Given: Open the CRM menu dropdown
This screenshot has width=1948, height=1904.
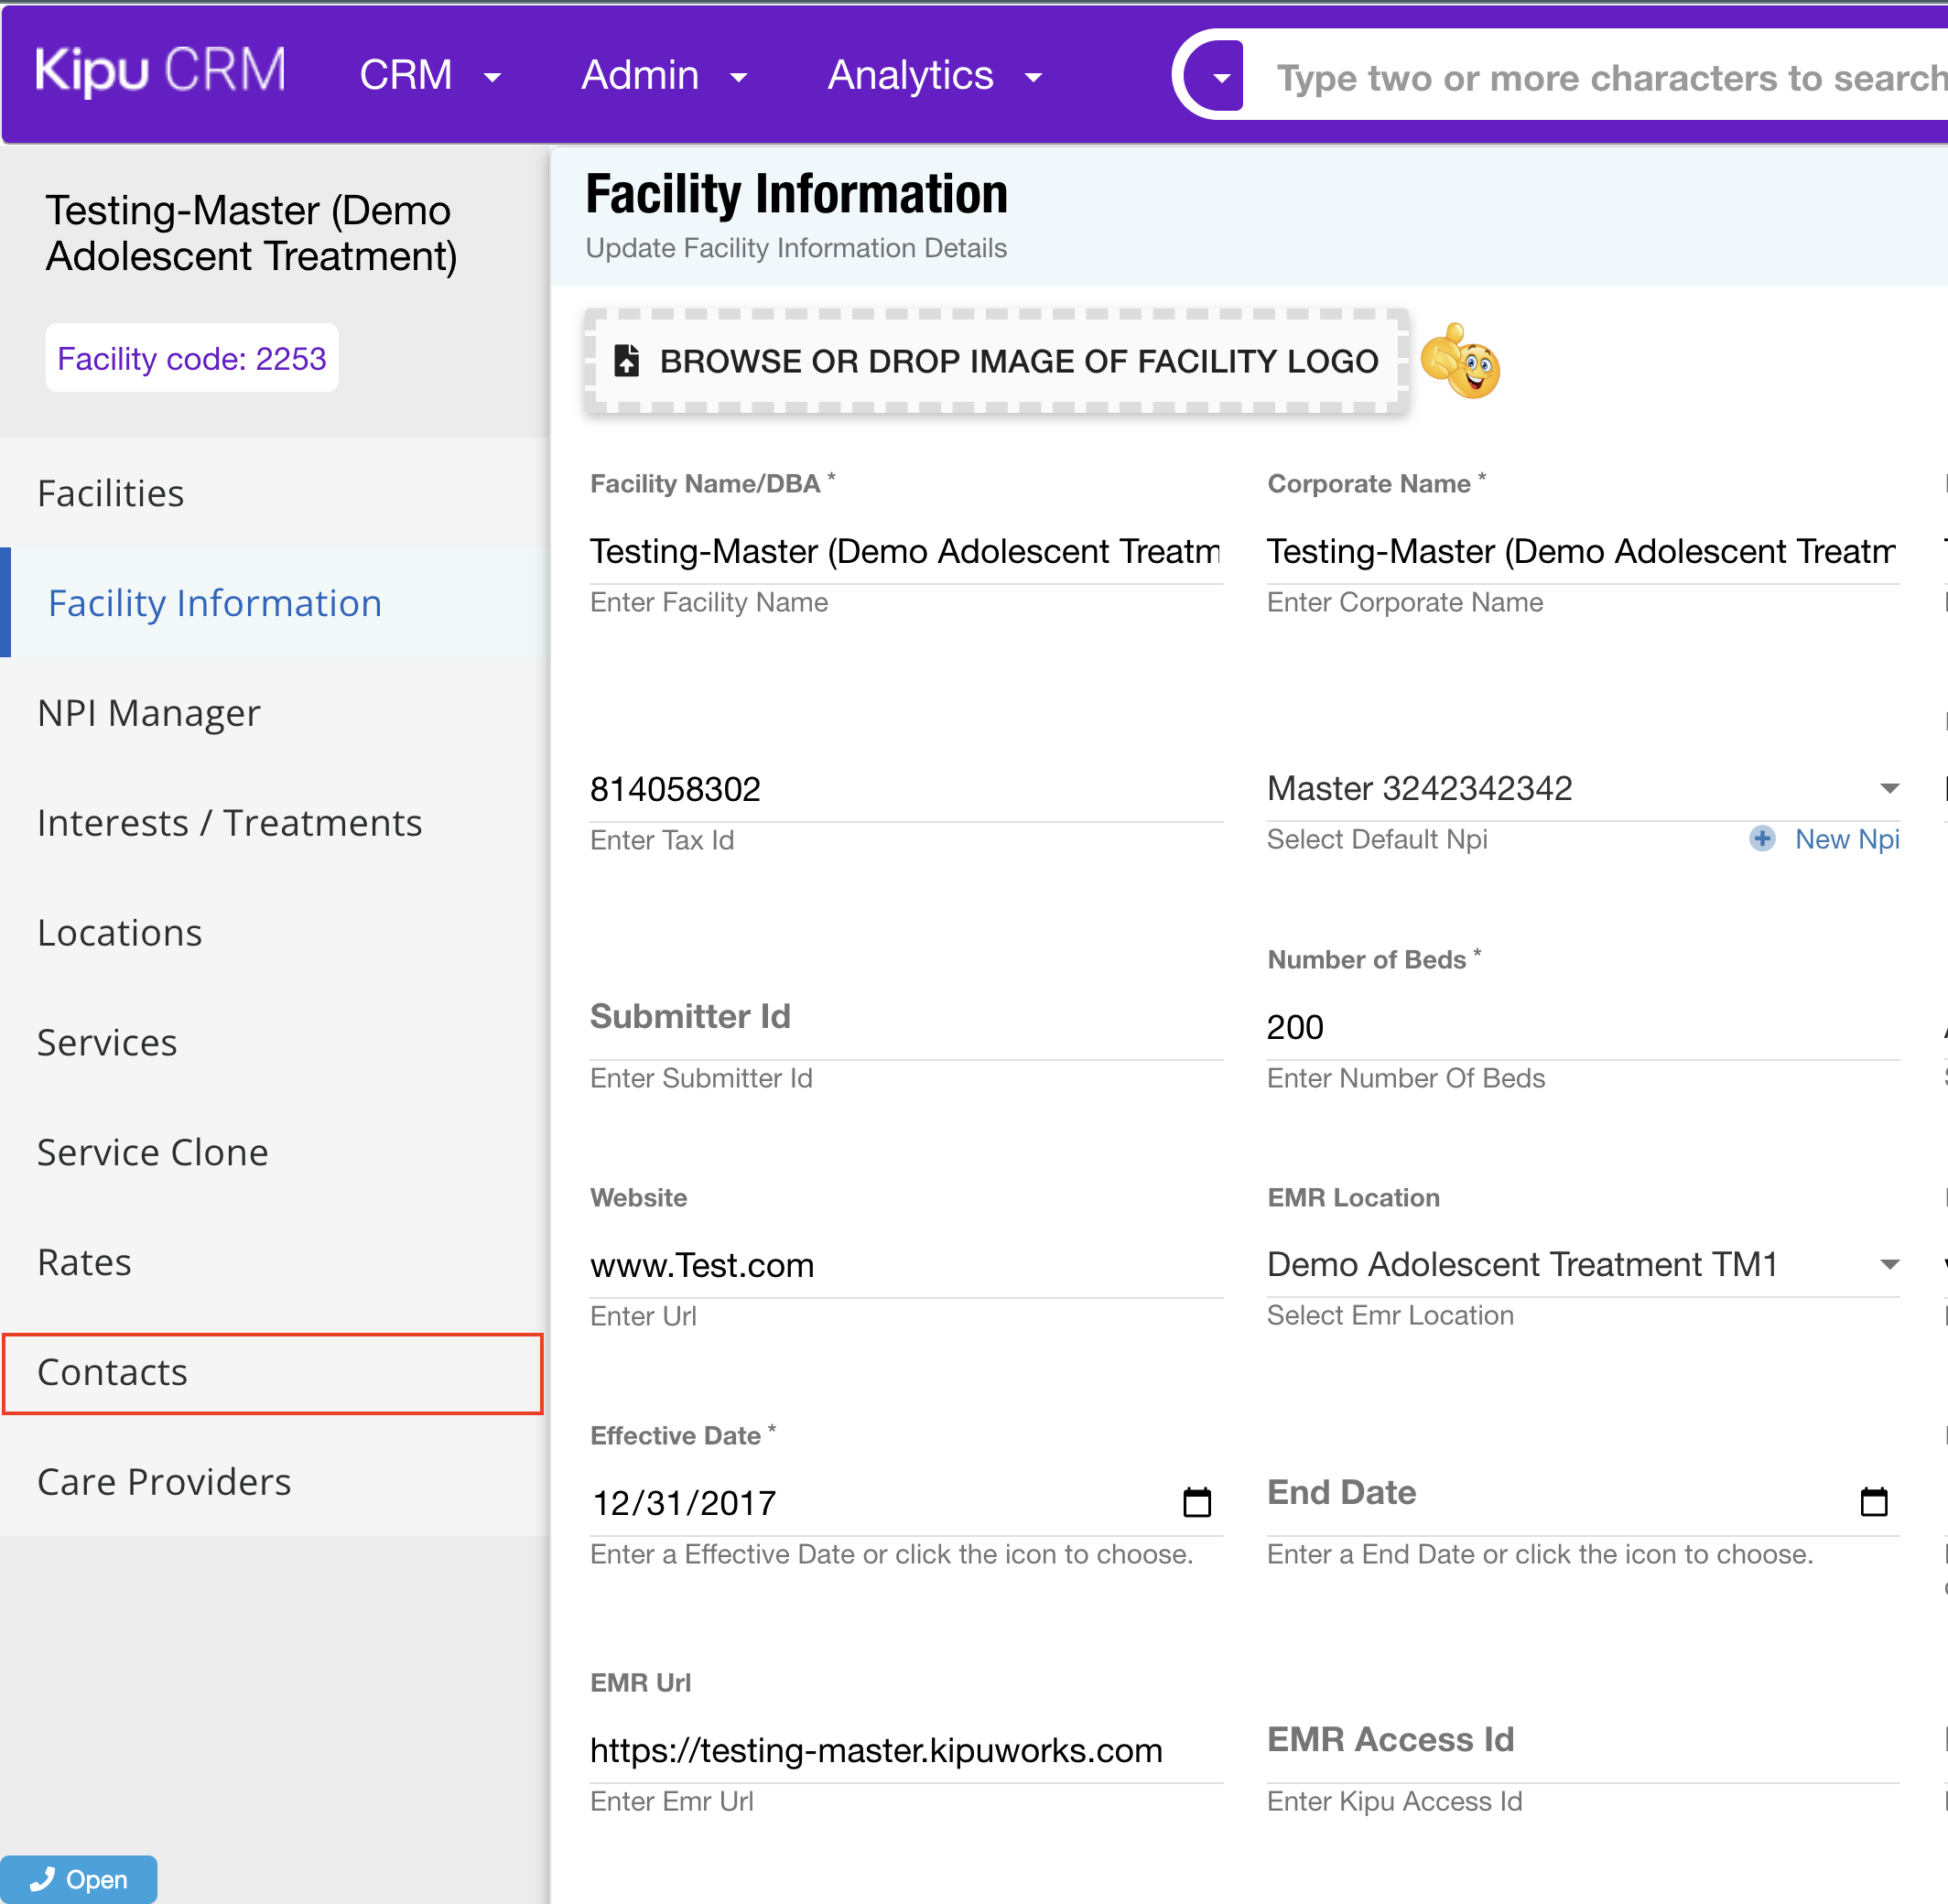Looking at the screenshot, I should point(430,75).
